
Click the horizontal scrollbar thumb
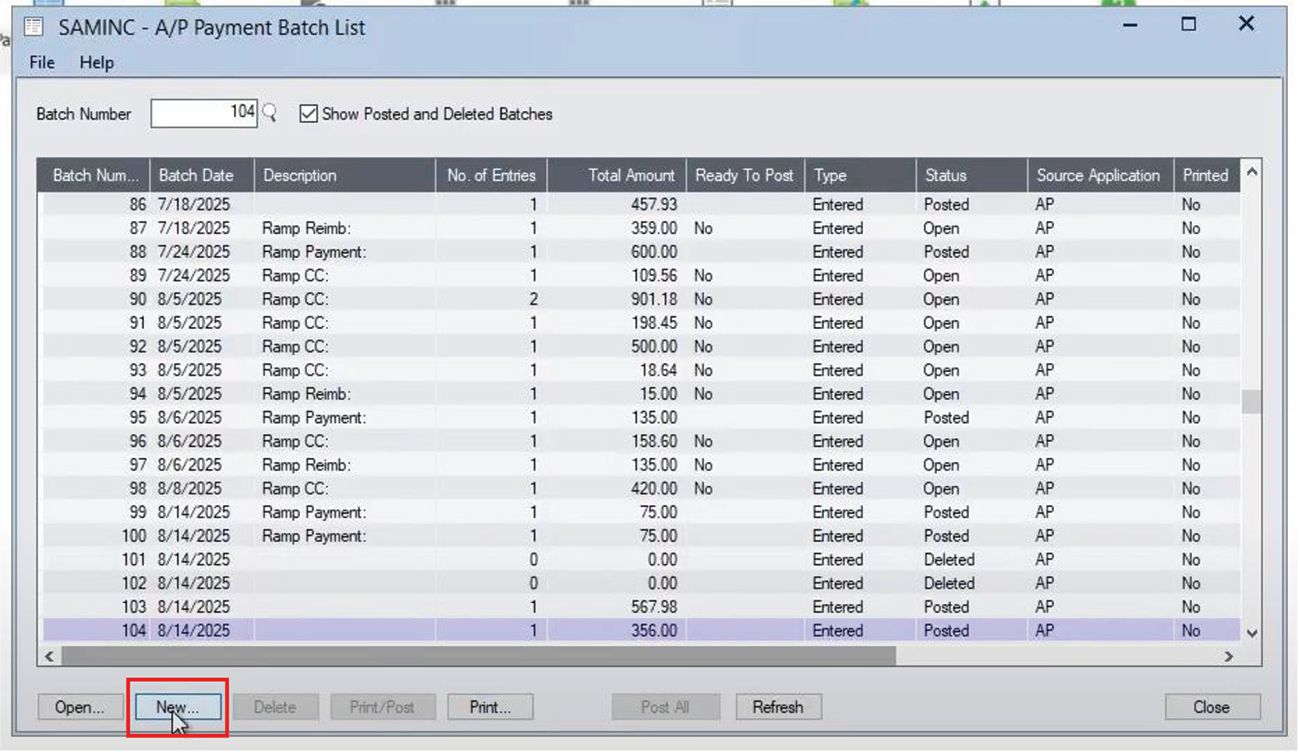click(x=478, y=656)
